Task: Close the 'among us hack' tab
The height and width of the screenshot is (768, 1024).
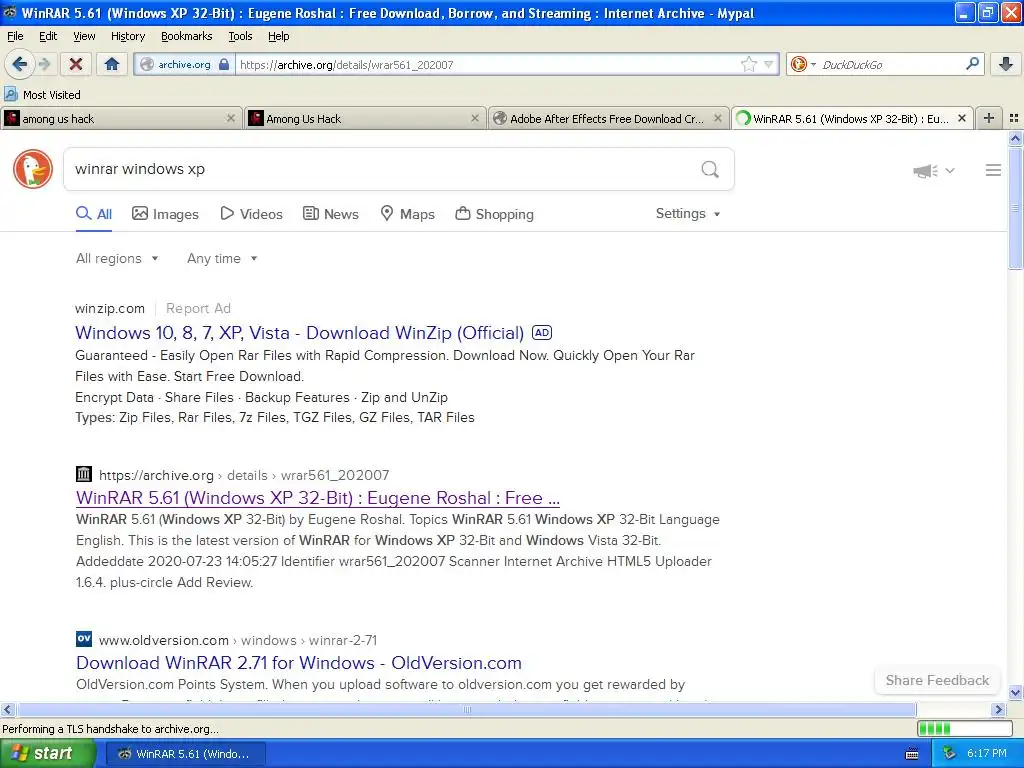Action: 231,118
